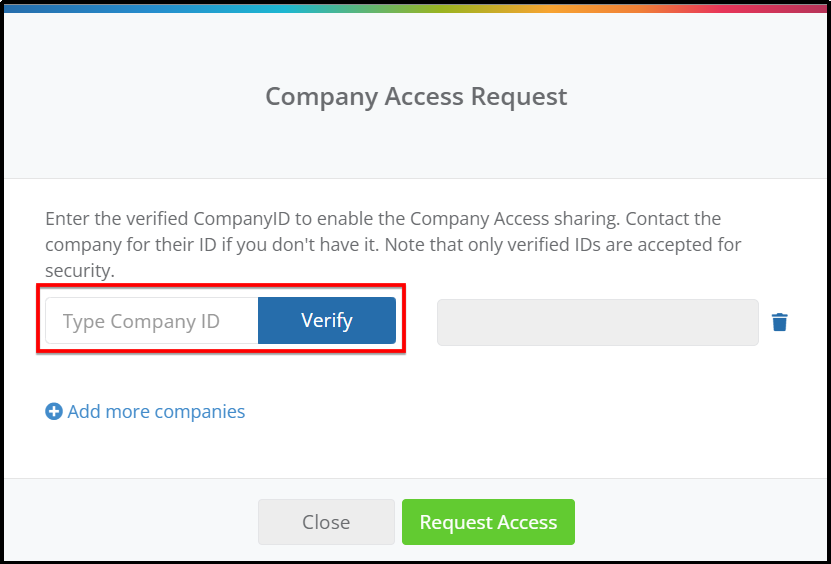Focus the Type Company ID field
The width and height of the screenshot is (831, 564).
[152, 320]
